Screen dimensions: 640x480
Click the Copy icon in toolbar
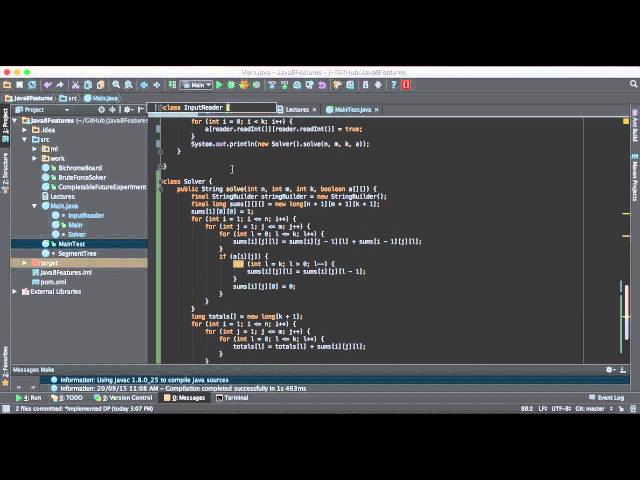coord(88,85)
